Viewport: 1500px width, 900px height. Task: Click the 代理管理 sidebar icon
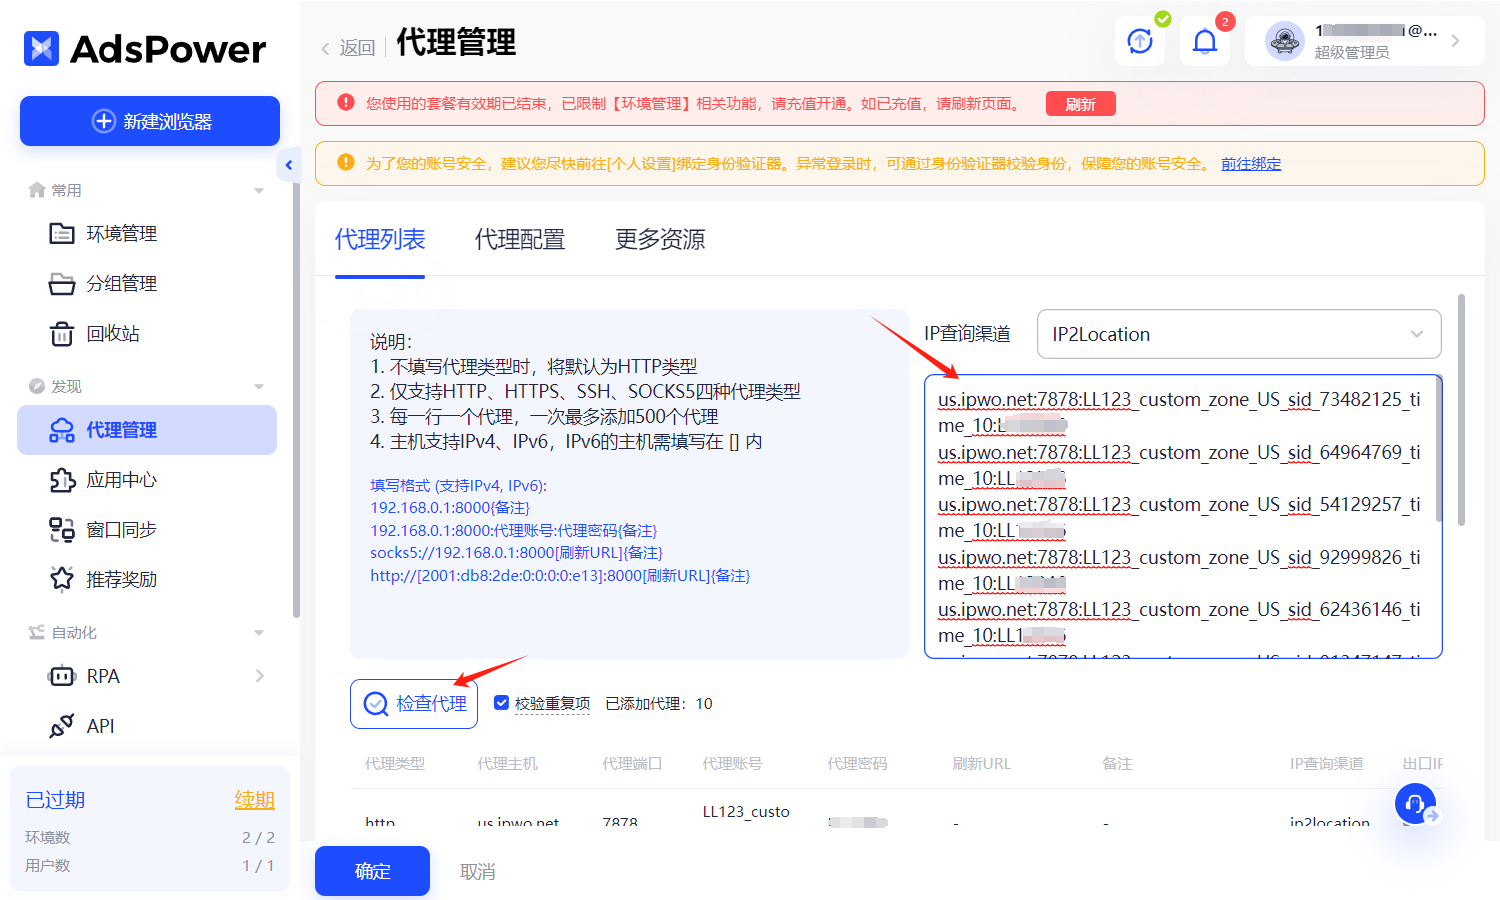pos(62,430)
